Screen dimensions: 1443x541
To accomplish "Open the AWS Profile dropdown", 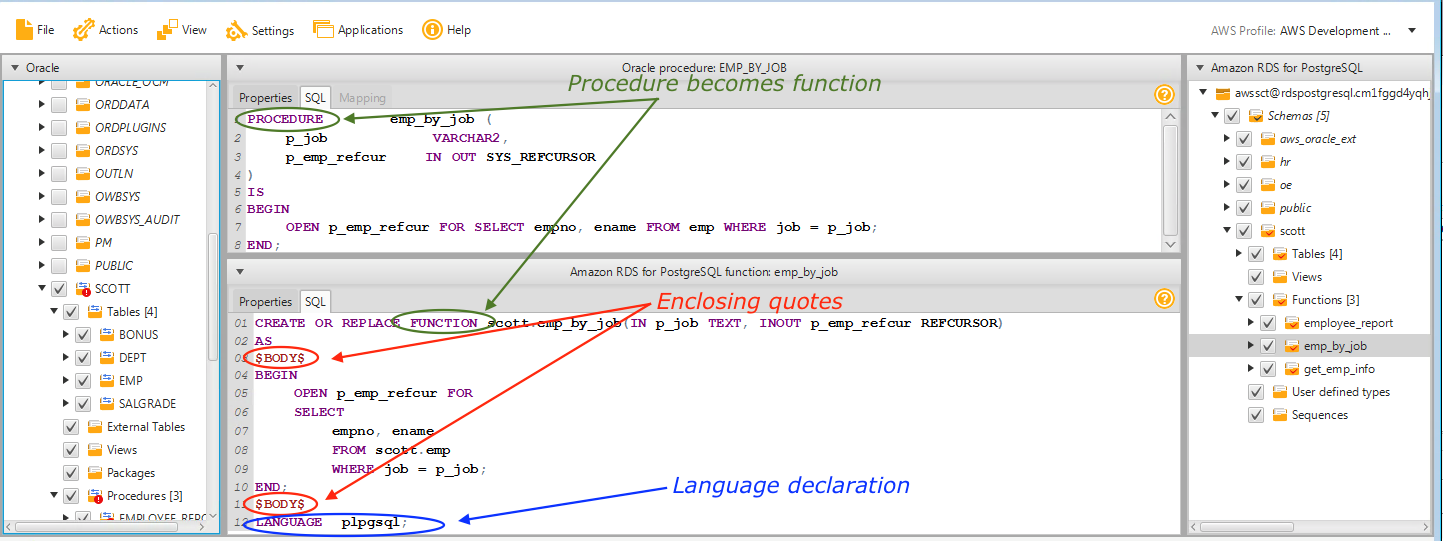I will point(1412,30).
